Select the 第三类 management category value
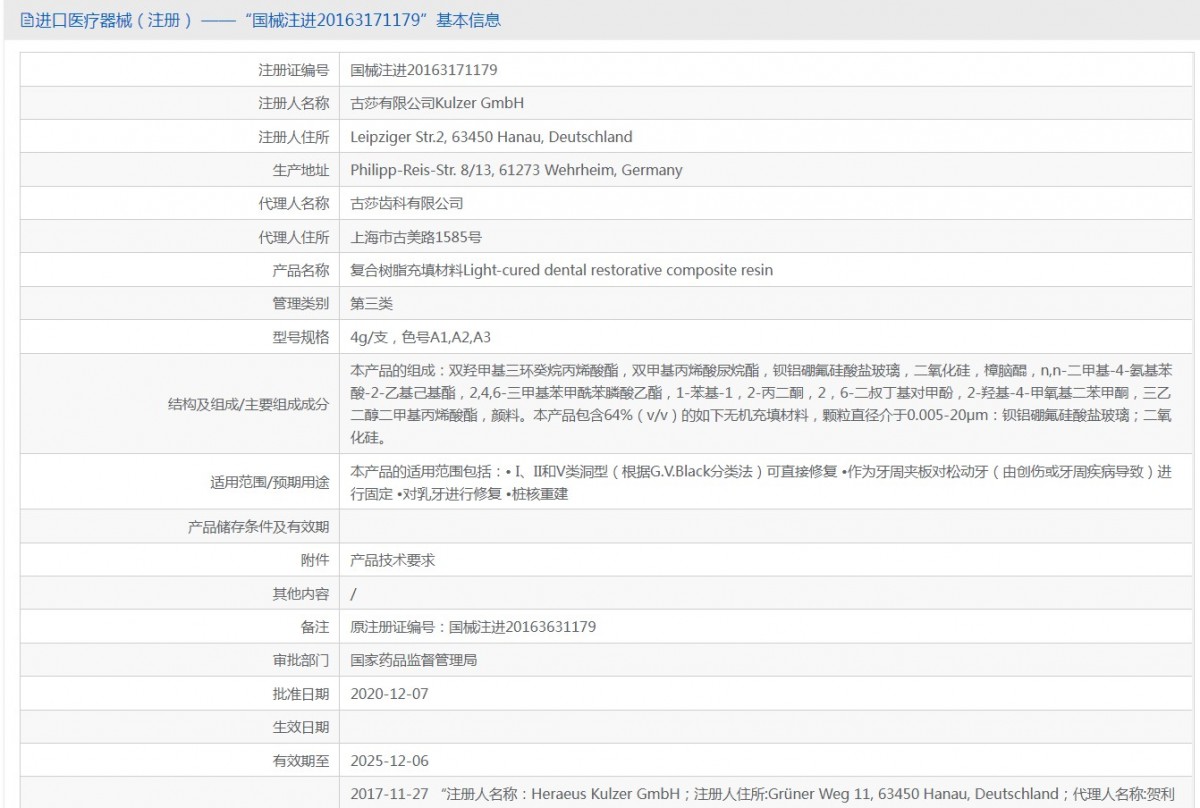1200x808 pixels. pyautogui.click(x=371, y=303)
